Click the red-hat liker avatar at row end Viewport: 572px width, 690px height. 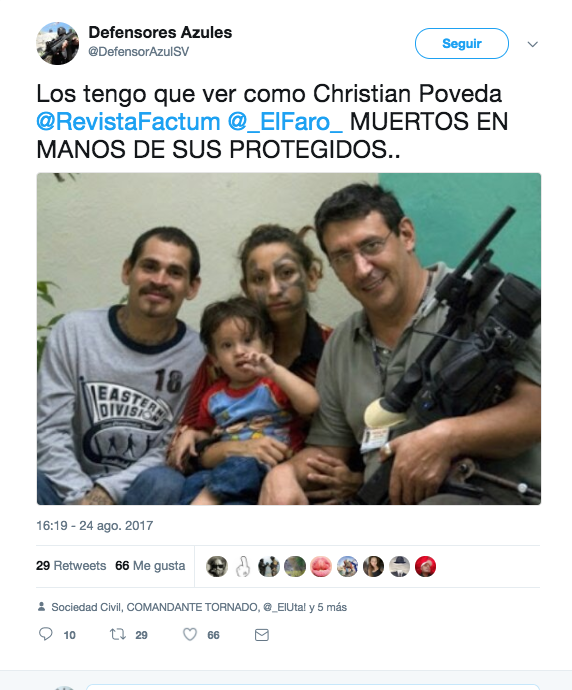425,566
